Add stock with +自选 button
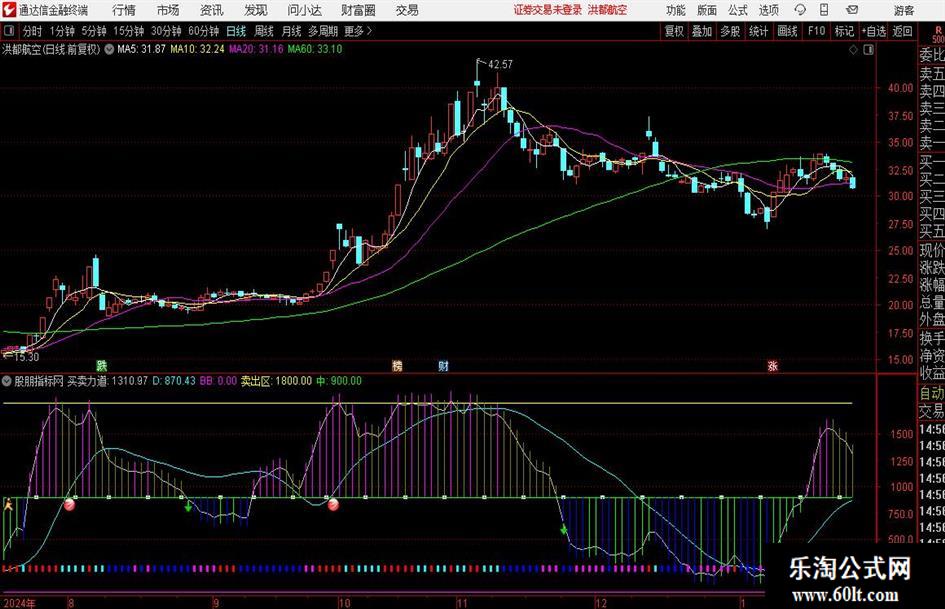This screenshot has width=945, height=609. click(874, 31)
